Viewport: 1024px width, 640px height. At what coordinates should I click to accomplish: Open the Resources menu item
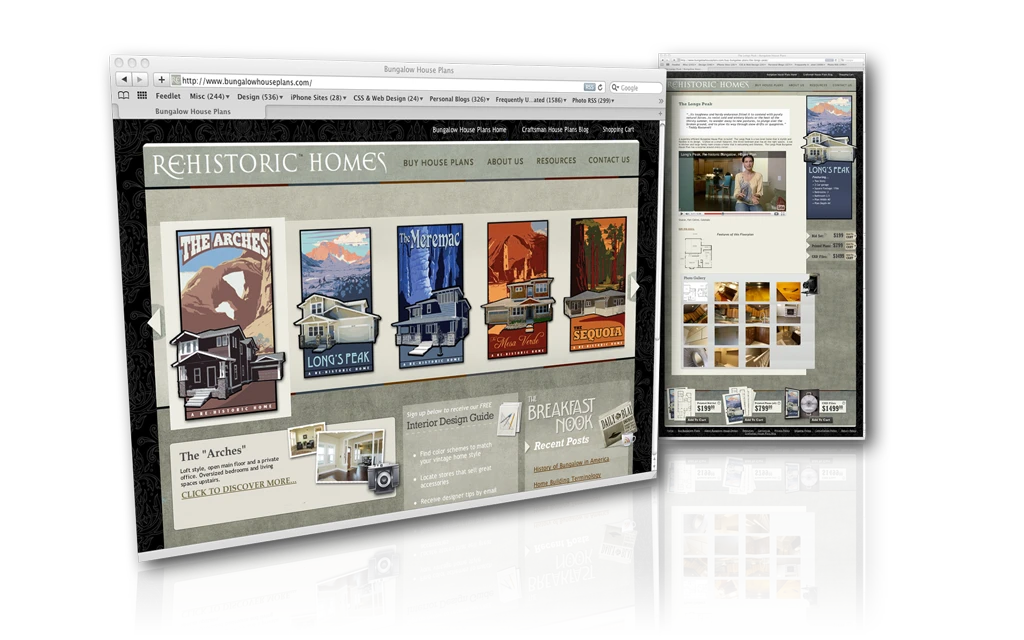556,160
